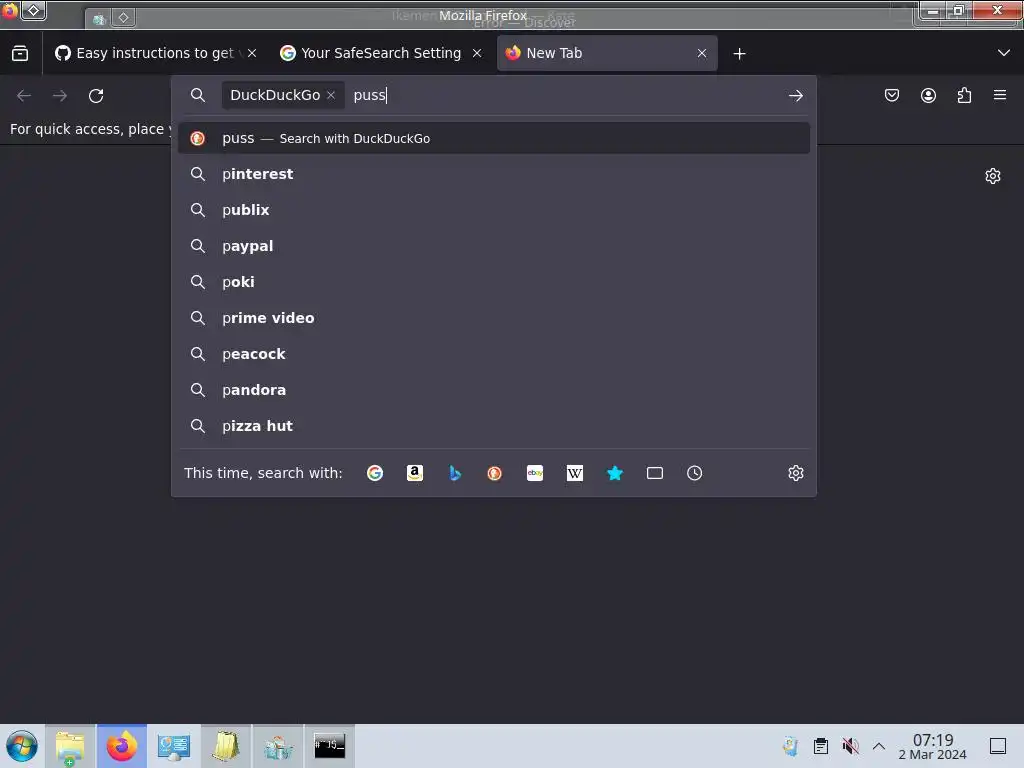
Task: Open file manager from taskbar
Action: click(70, 746)
